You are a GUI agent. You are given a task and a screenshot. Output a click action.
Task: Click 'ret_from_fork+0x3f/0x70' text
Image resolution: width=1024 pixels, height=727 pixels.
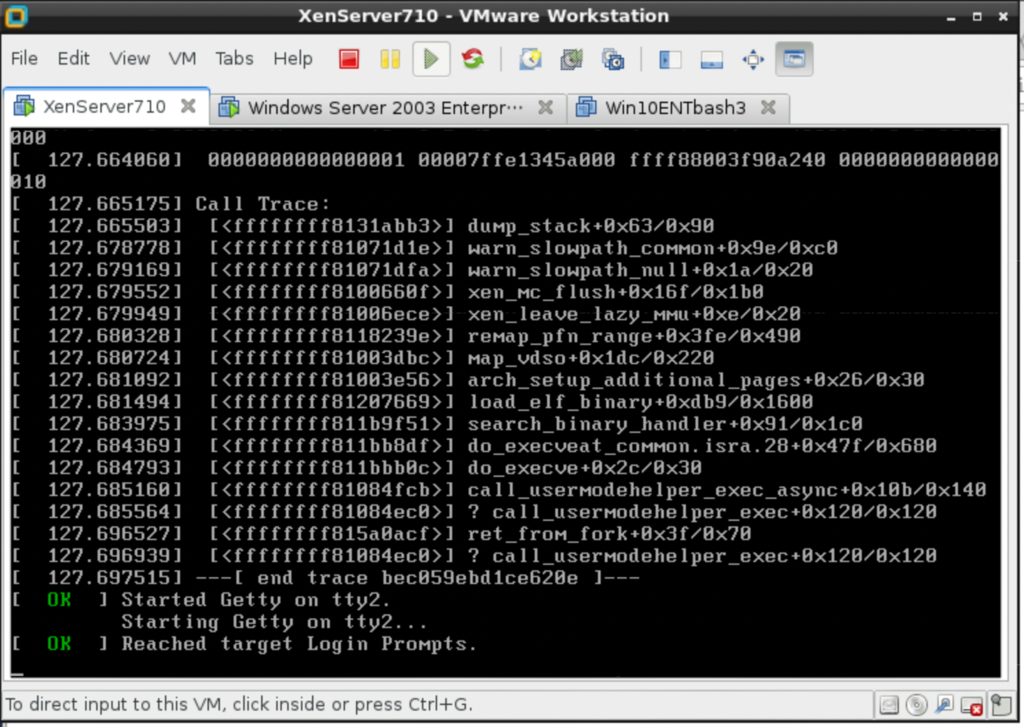[x=609, y=534]
